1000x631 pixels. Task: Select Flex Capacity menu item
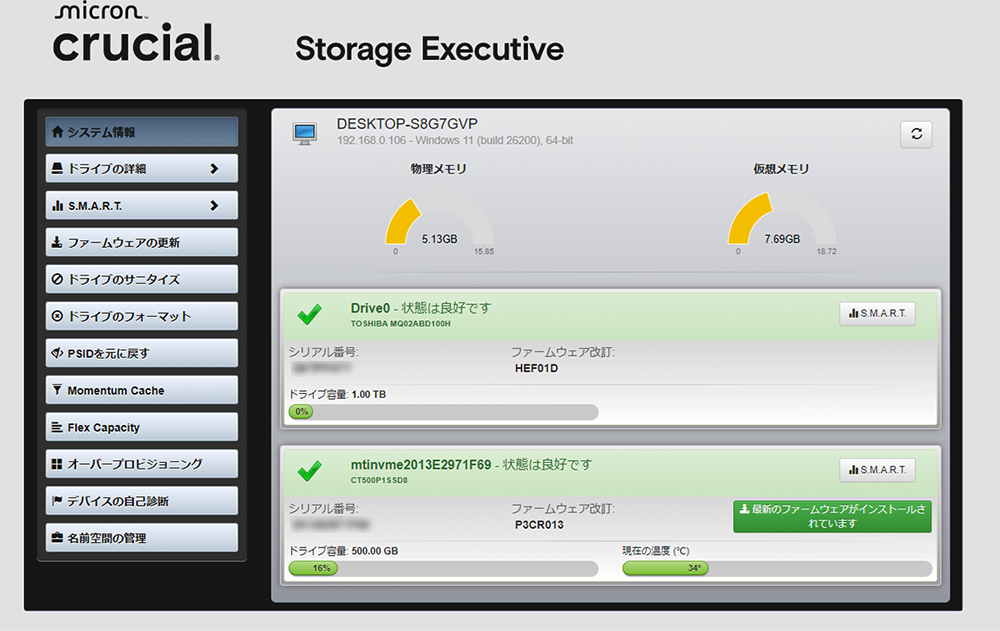141,427
